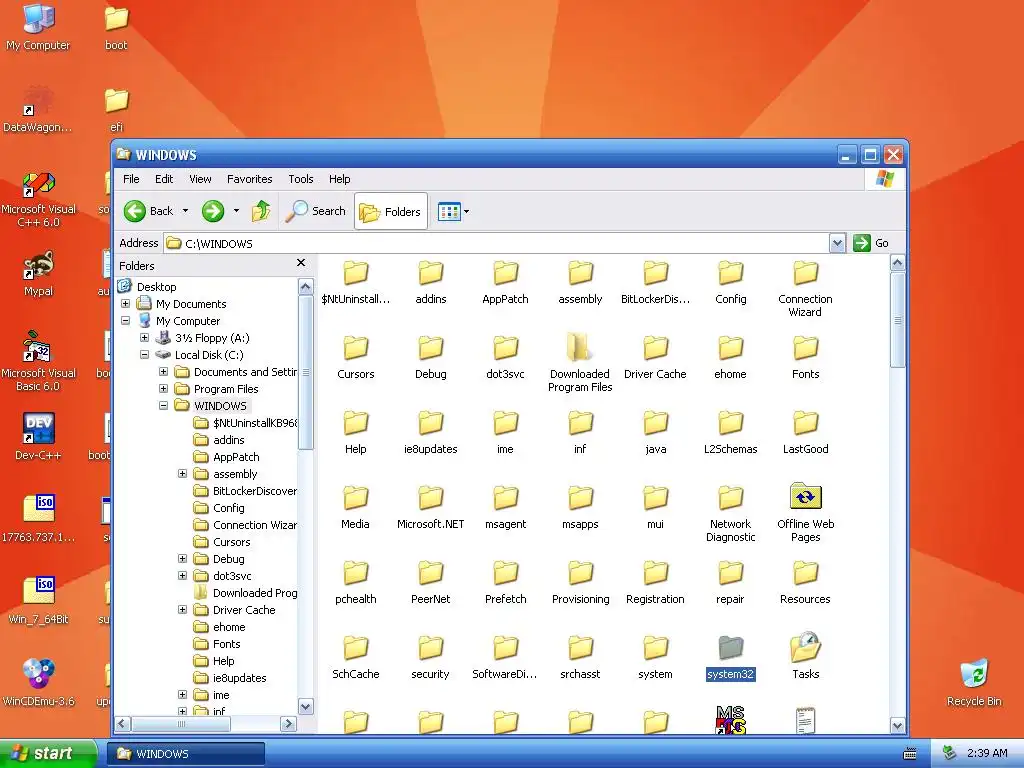The height and width of the screenshot is (768, 1024).
Task: Select the Dev-C++ desktop shortcut
Action: 39,436
